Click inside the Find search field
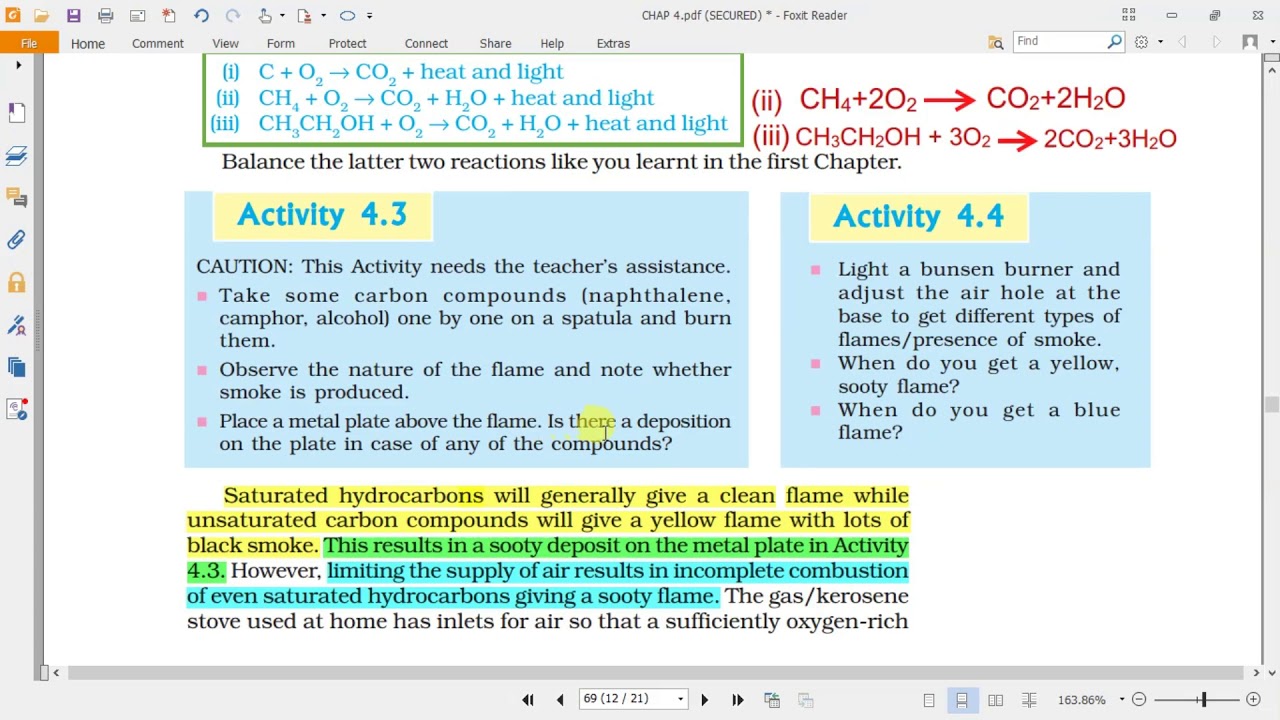1280x720 pixels. point(1060,41)
